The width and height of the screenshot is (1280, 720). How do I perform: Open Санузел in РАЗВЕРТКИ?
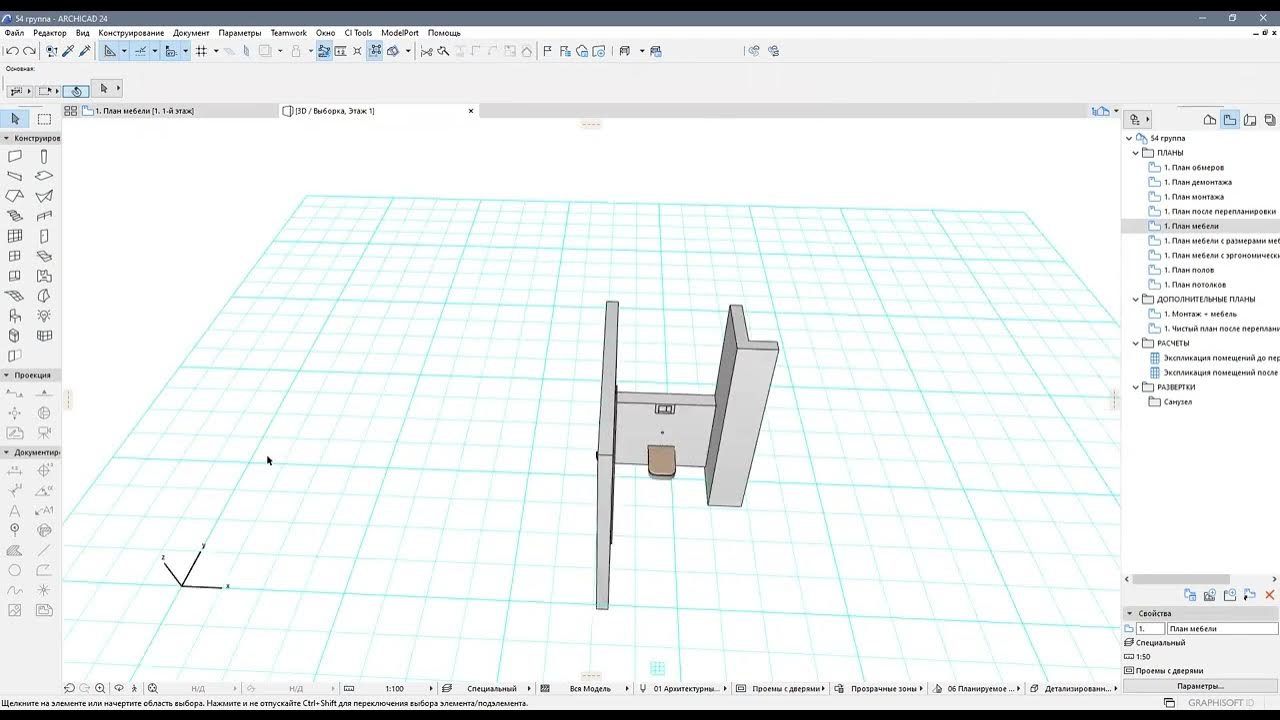pyautogui.click(x=1177, y=402)
